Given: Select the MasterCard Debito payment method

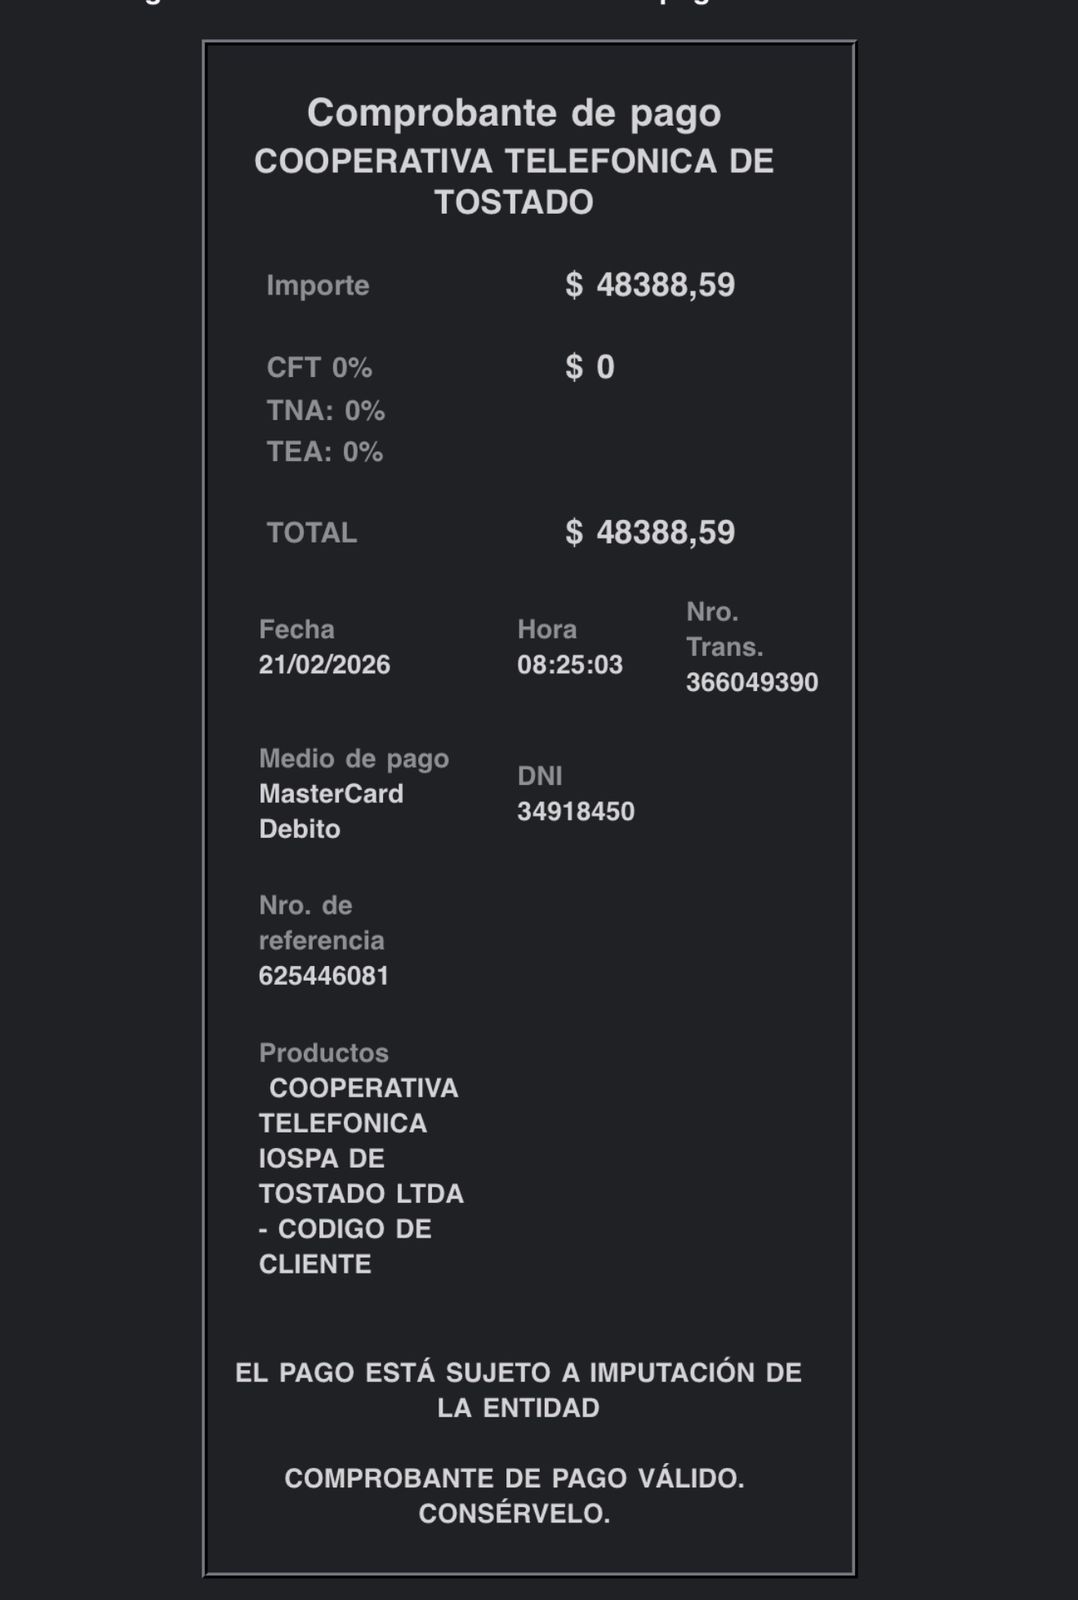Looking at the screenshot, I should click(x=331, y=811).
